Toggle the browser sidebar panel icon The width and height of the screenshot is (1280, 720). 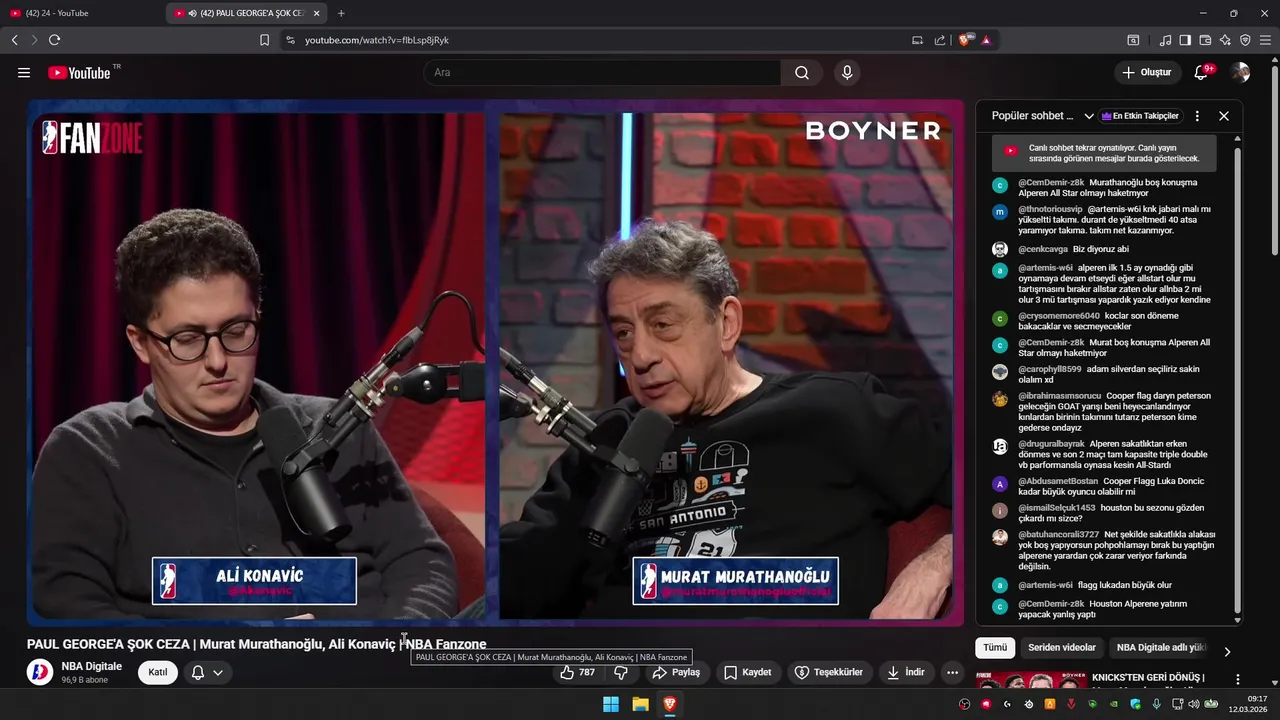pyautogui.click(x=1185, y=40)
